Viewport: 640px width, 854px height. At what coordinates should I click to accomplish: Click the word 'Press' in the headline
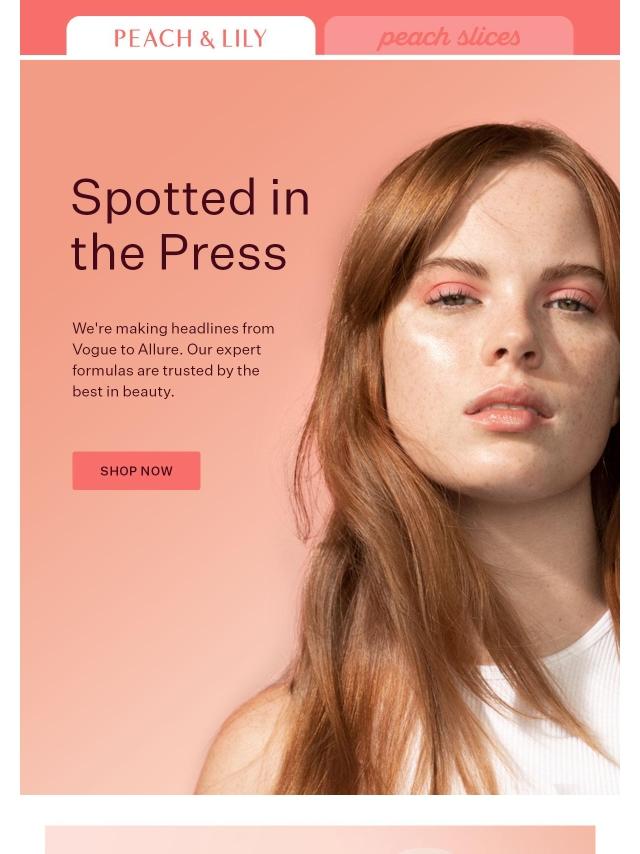(x=222, y=253)
